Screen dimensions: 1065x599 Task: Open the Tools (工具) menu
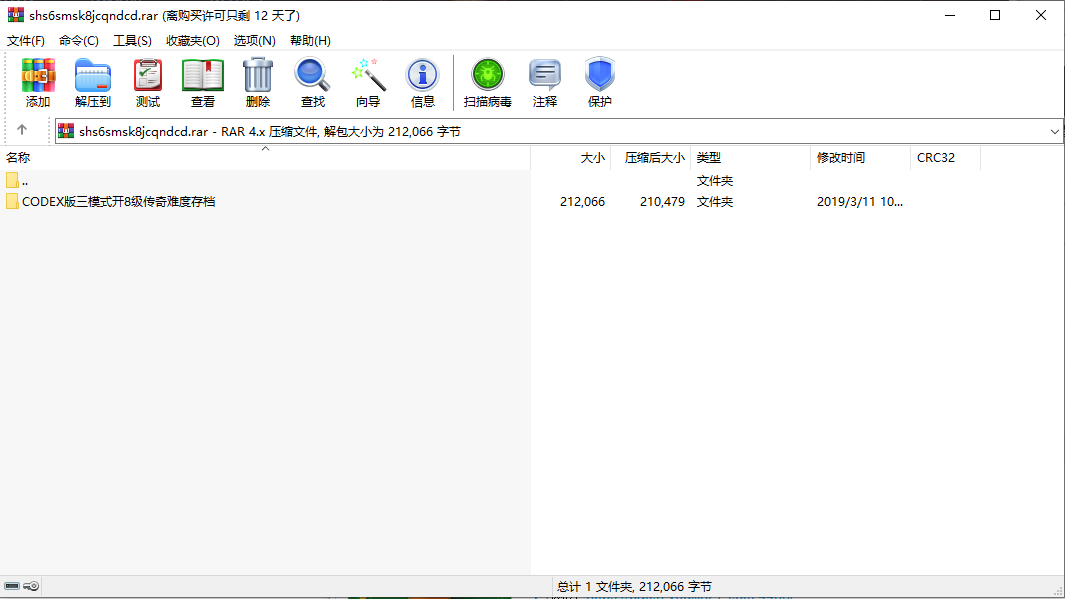coord(132,41)
